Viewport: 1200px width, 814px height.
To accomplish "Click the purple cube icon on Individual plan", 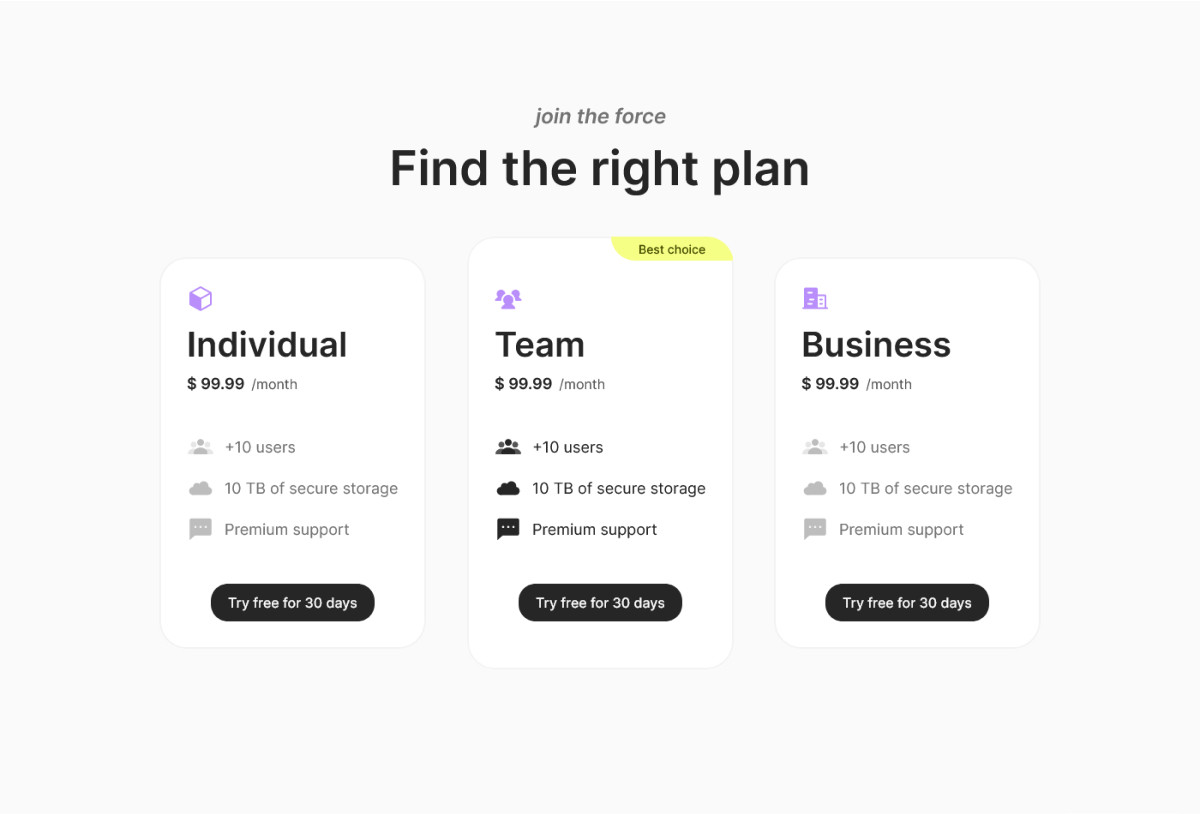I will pos(200,298).
